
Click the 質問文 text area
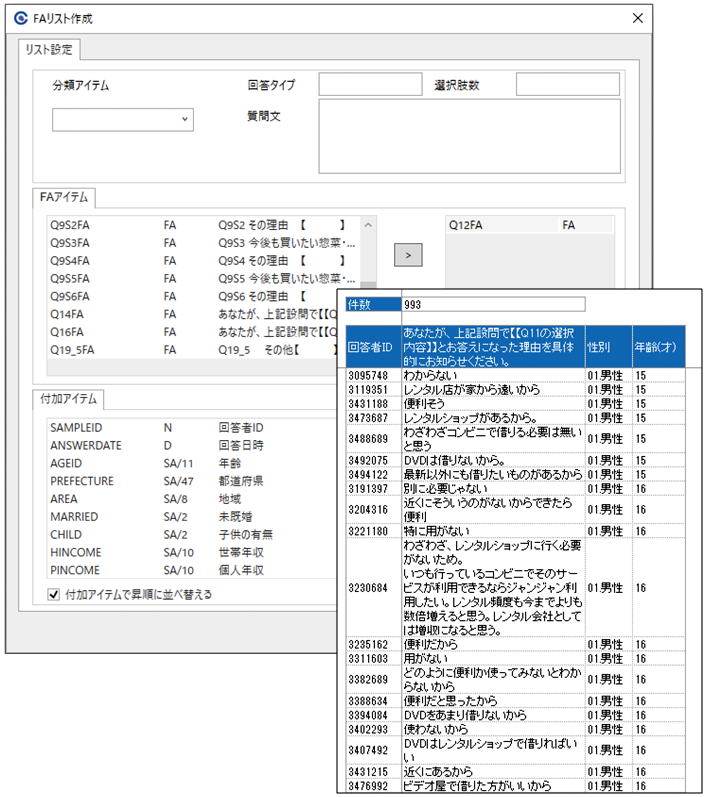coord(470,136)
